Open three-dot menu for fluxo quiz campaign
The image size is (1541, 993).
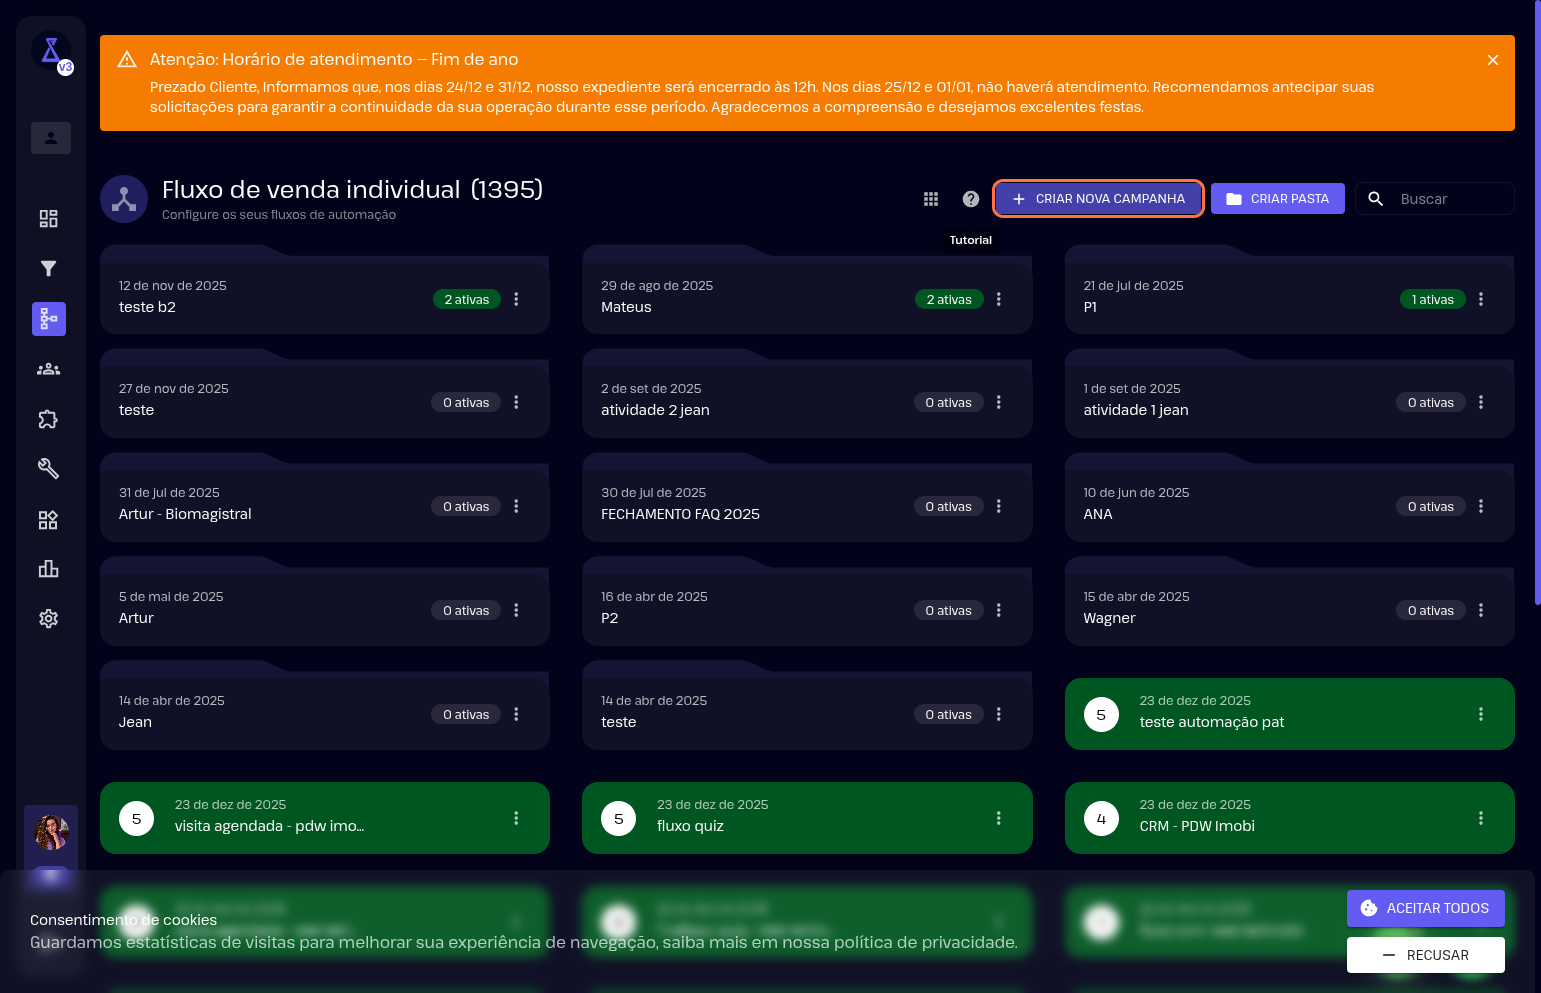click(998, 818)
